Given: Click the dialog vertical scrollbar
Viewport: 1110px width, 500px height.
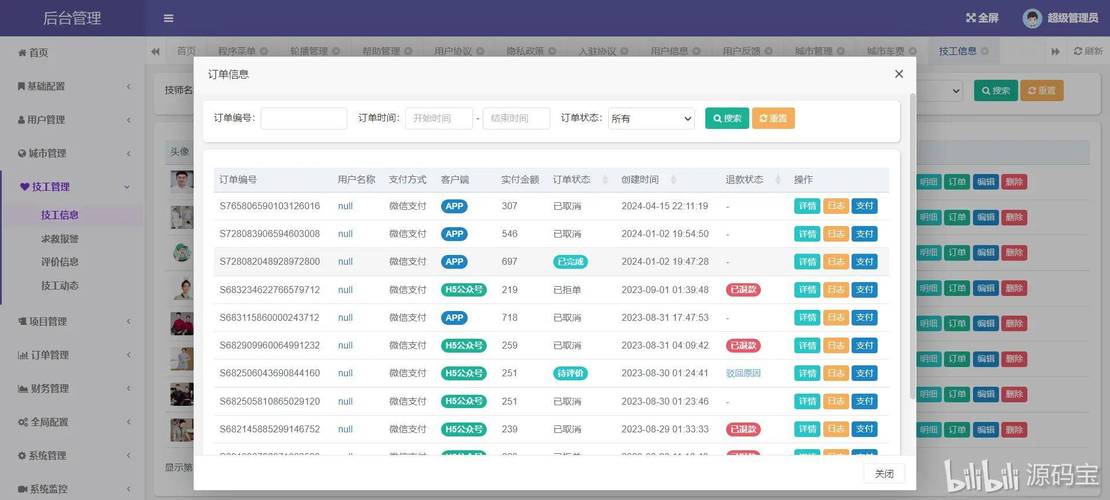Looking at the screenshot, I should pyautogui.click(x=912, y=245).
